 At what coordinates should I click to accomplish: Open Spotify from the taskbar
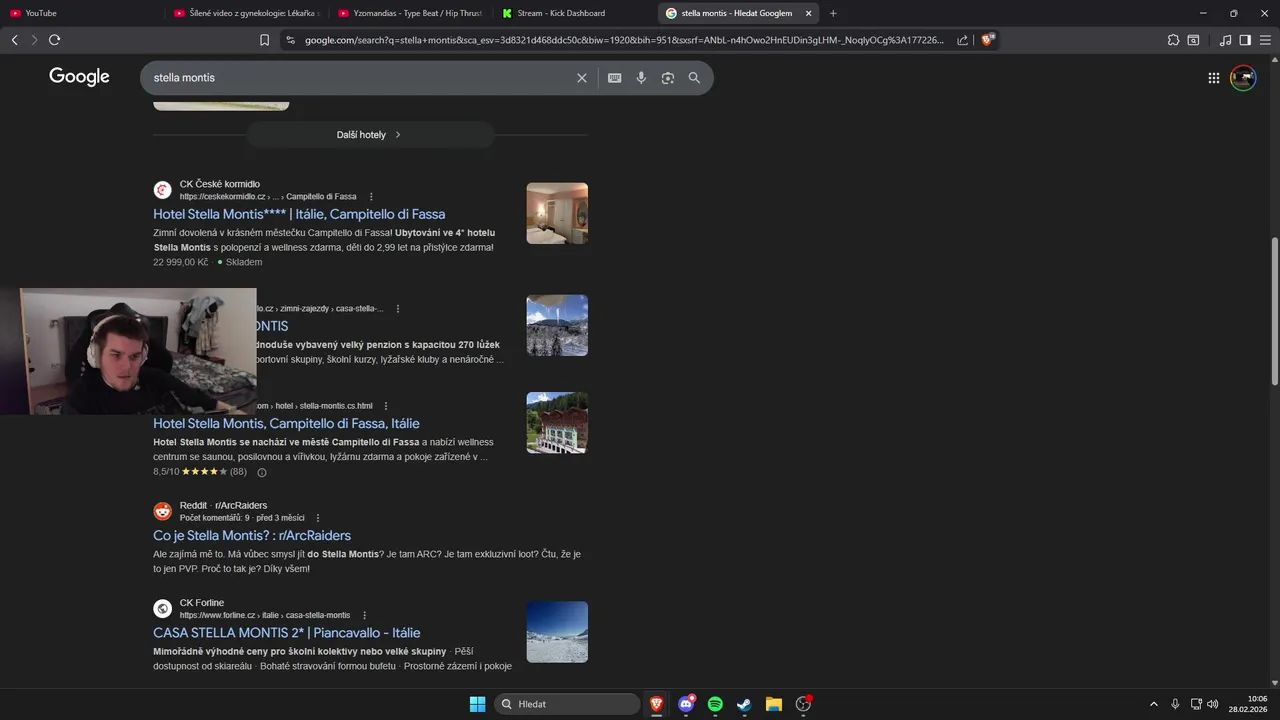coord(715,704)
